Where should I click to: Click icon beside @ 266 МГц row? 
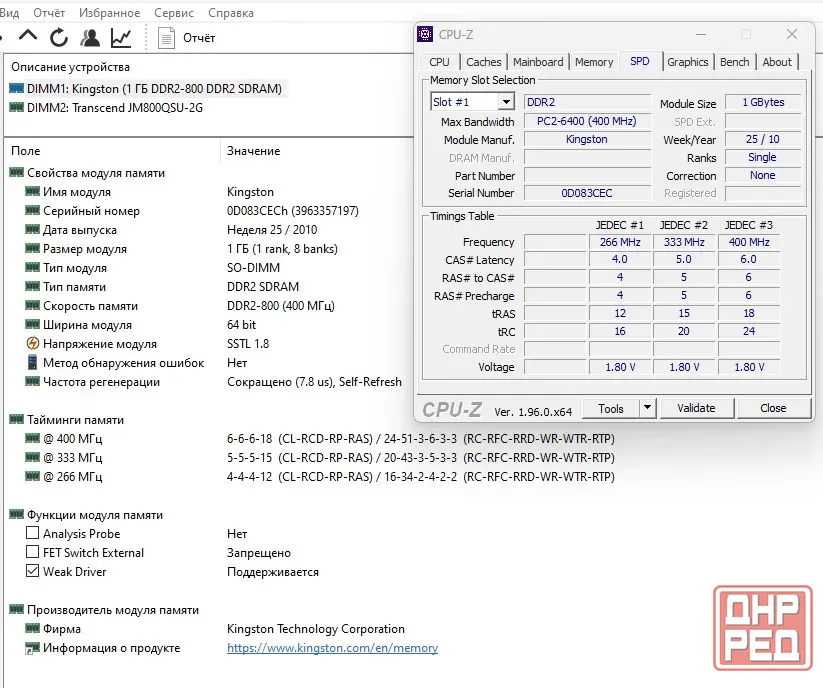pyautogui.click(x=33, y=476)
